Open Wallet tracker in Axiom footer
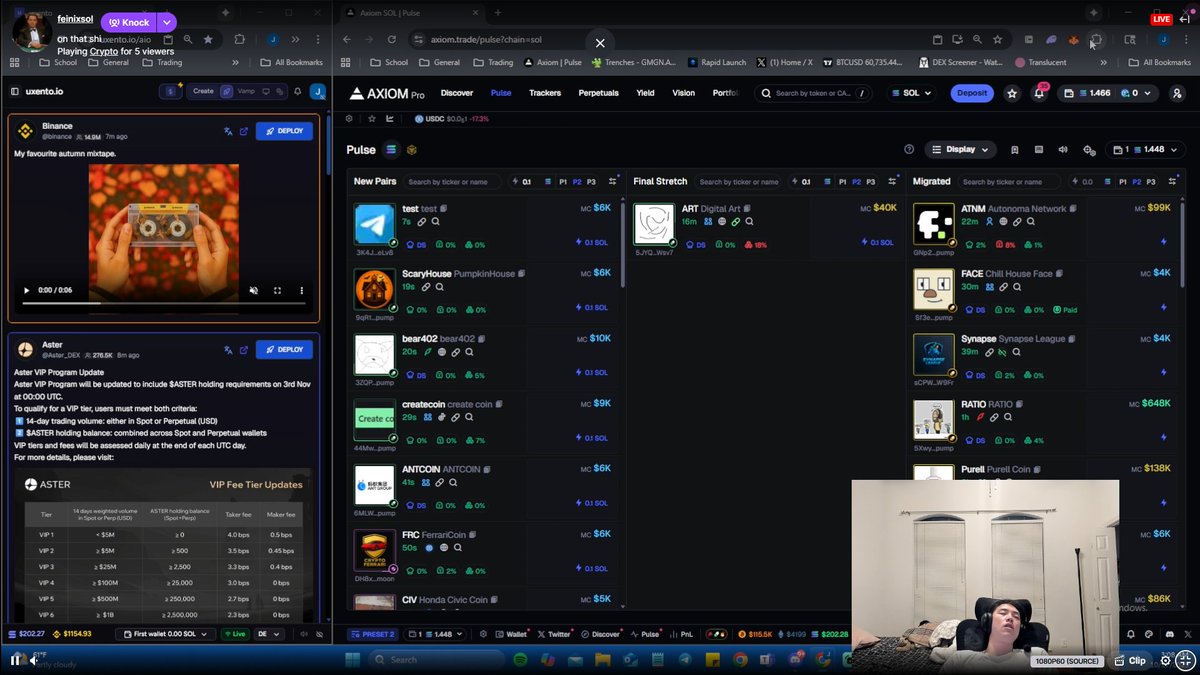The height and width of the screenshot is (675, 1200). pyautogui.click(x=512, y=634)
